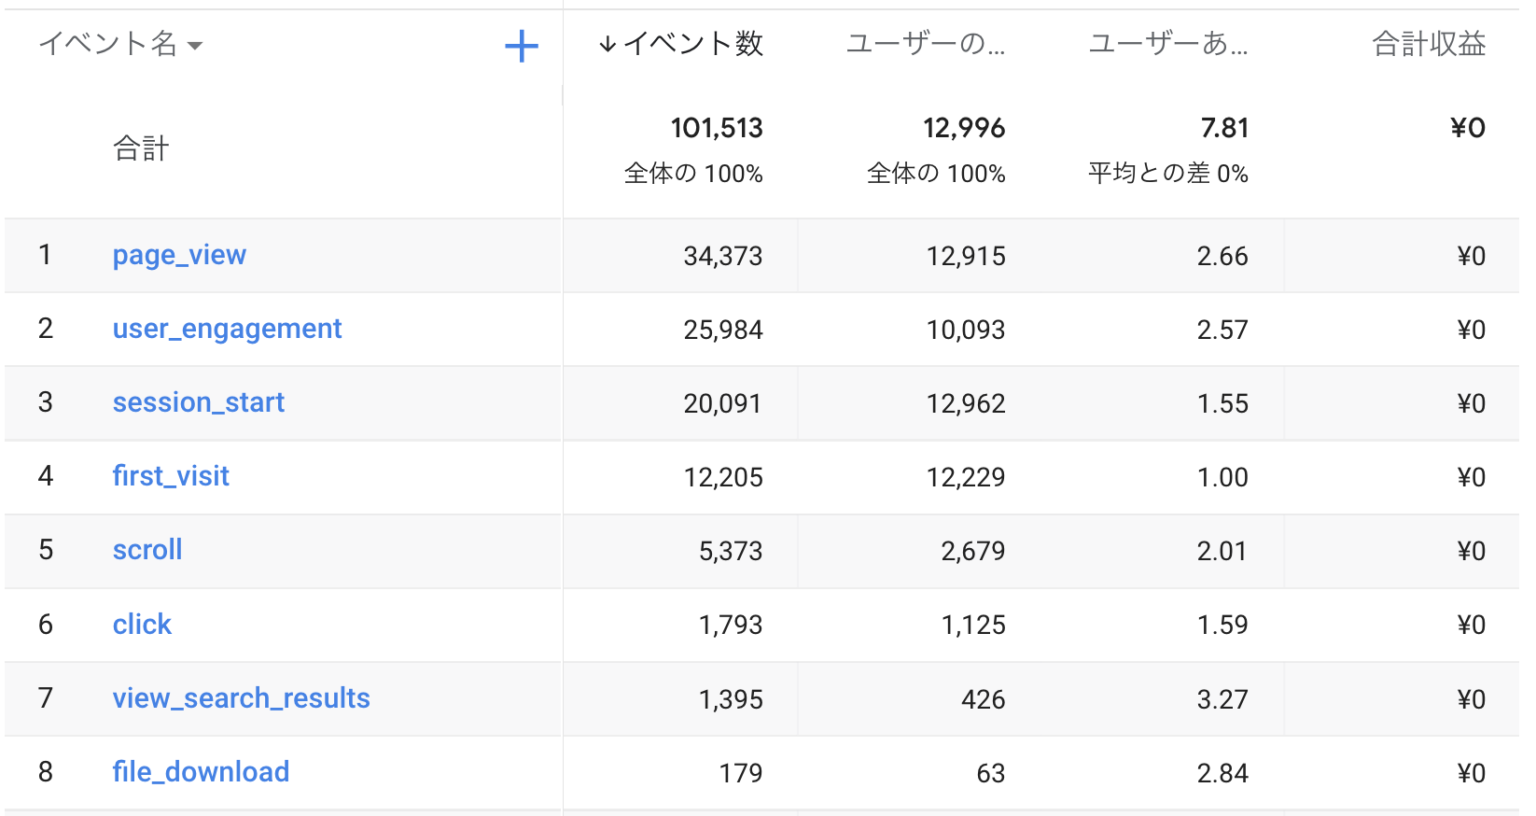Open the click event link
Screen dimensions: 1536x816
[142, 625]
